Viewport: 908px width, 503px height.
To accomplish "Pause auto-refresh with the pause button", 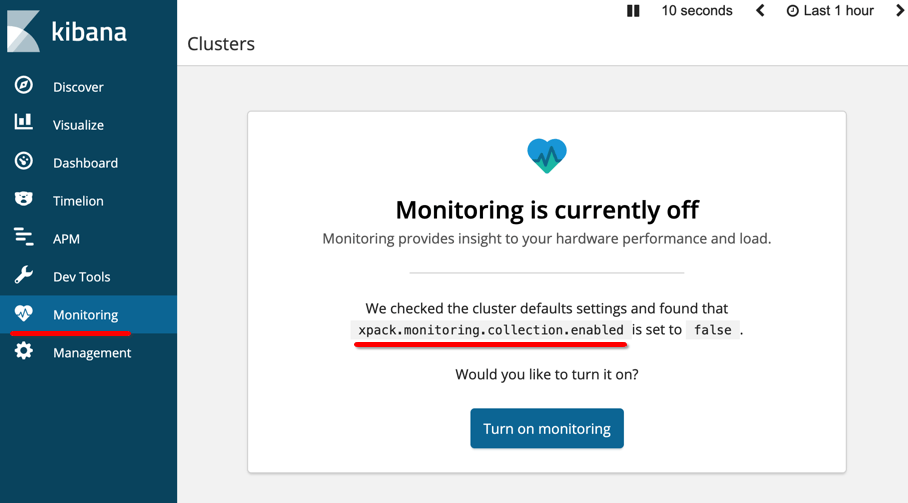I will click(x=633, y=11).
